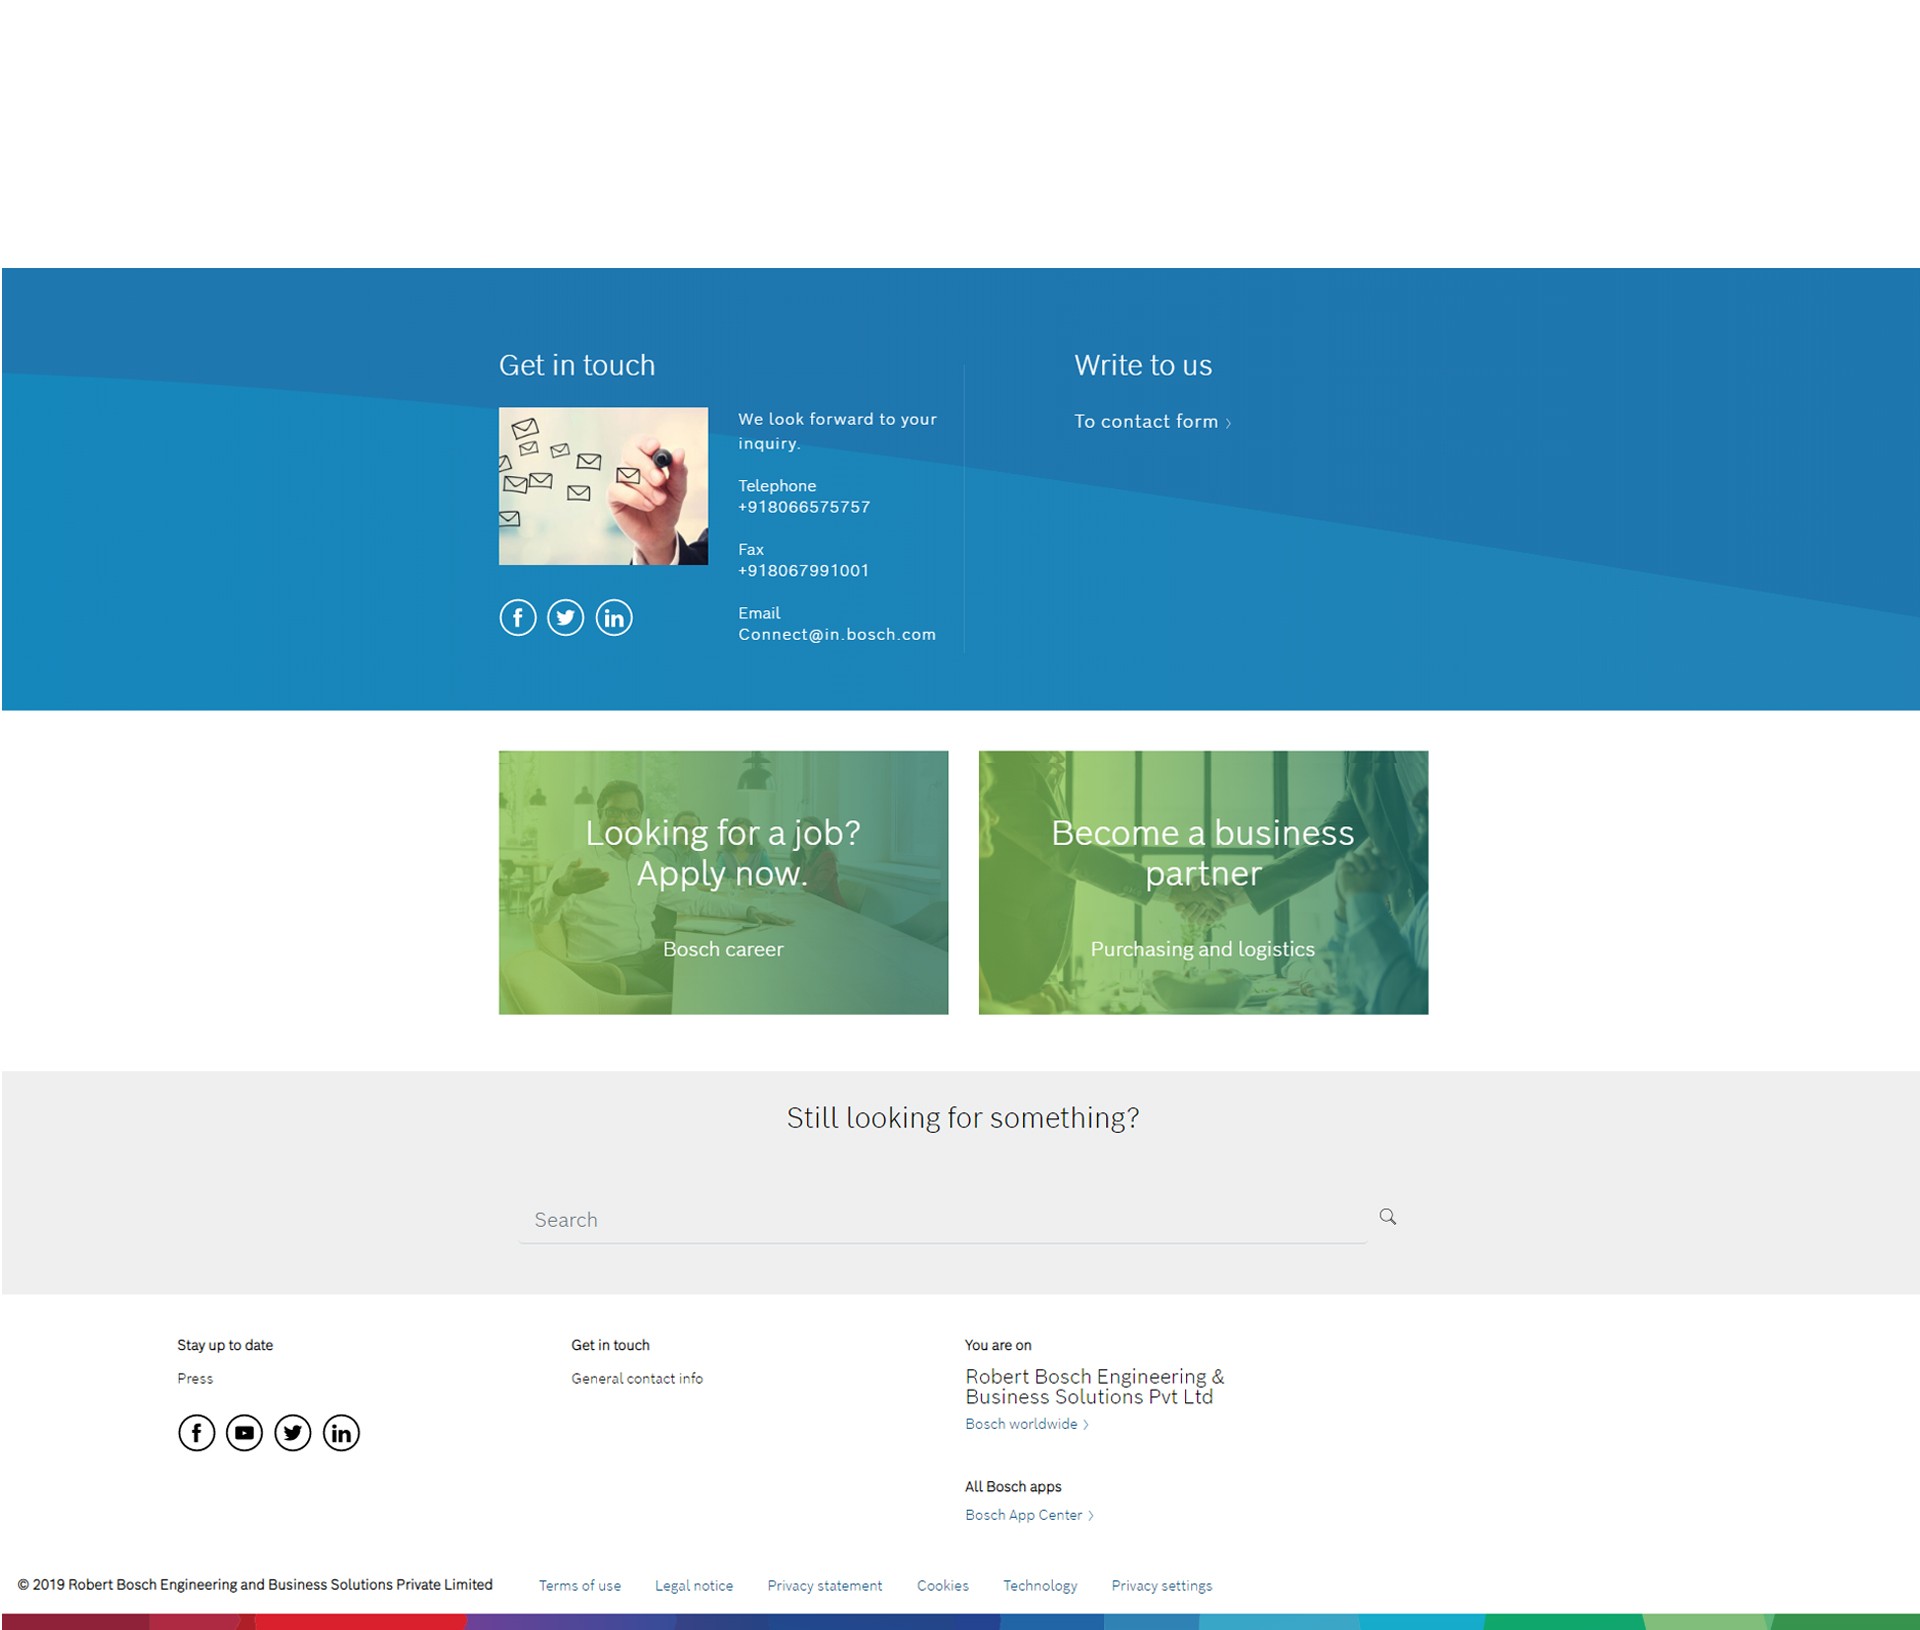Screen dimensions: 1920x1630
Task: Open LinkedIn icon in footer
Action: [x=341, y=1433]
